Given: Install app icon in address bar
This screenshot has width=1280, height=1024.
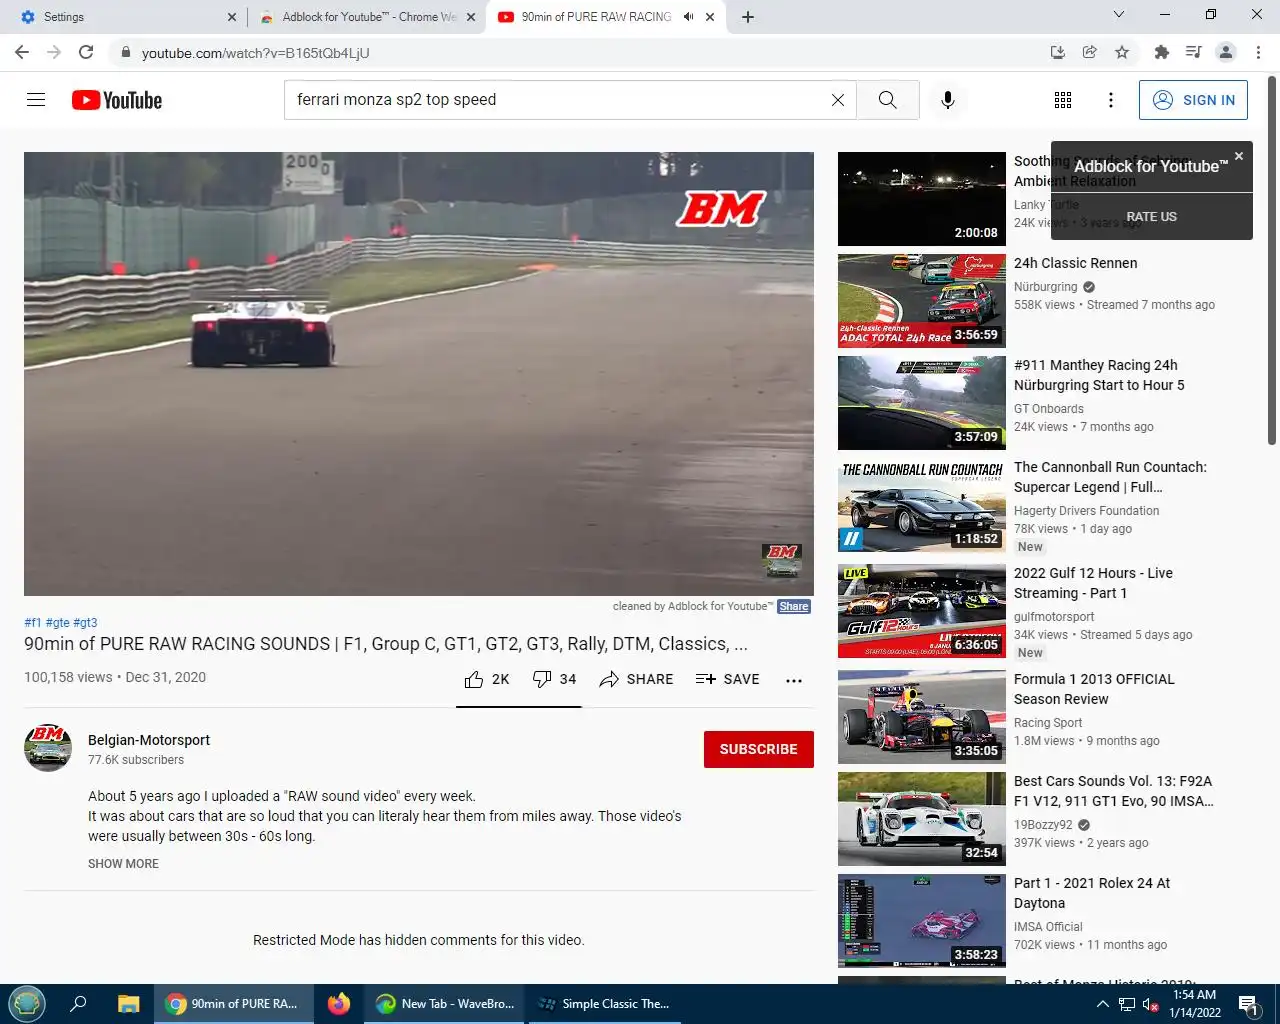Looking at the screenshot, I should point(1058,52).
